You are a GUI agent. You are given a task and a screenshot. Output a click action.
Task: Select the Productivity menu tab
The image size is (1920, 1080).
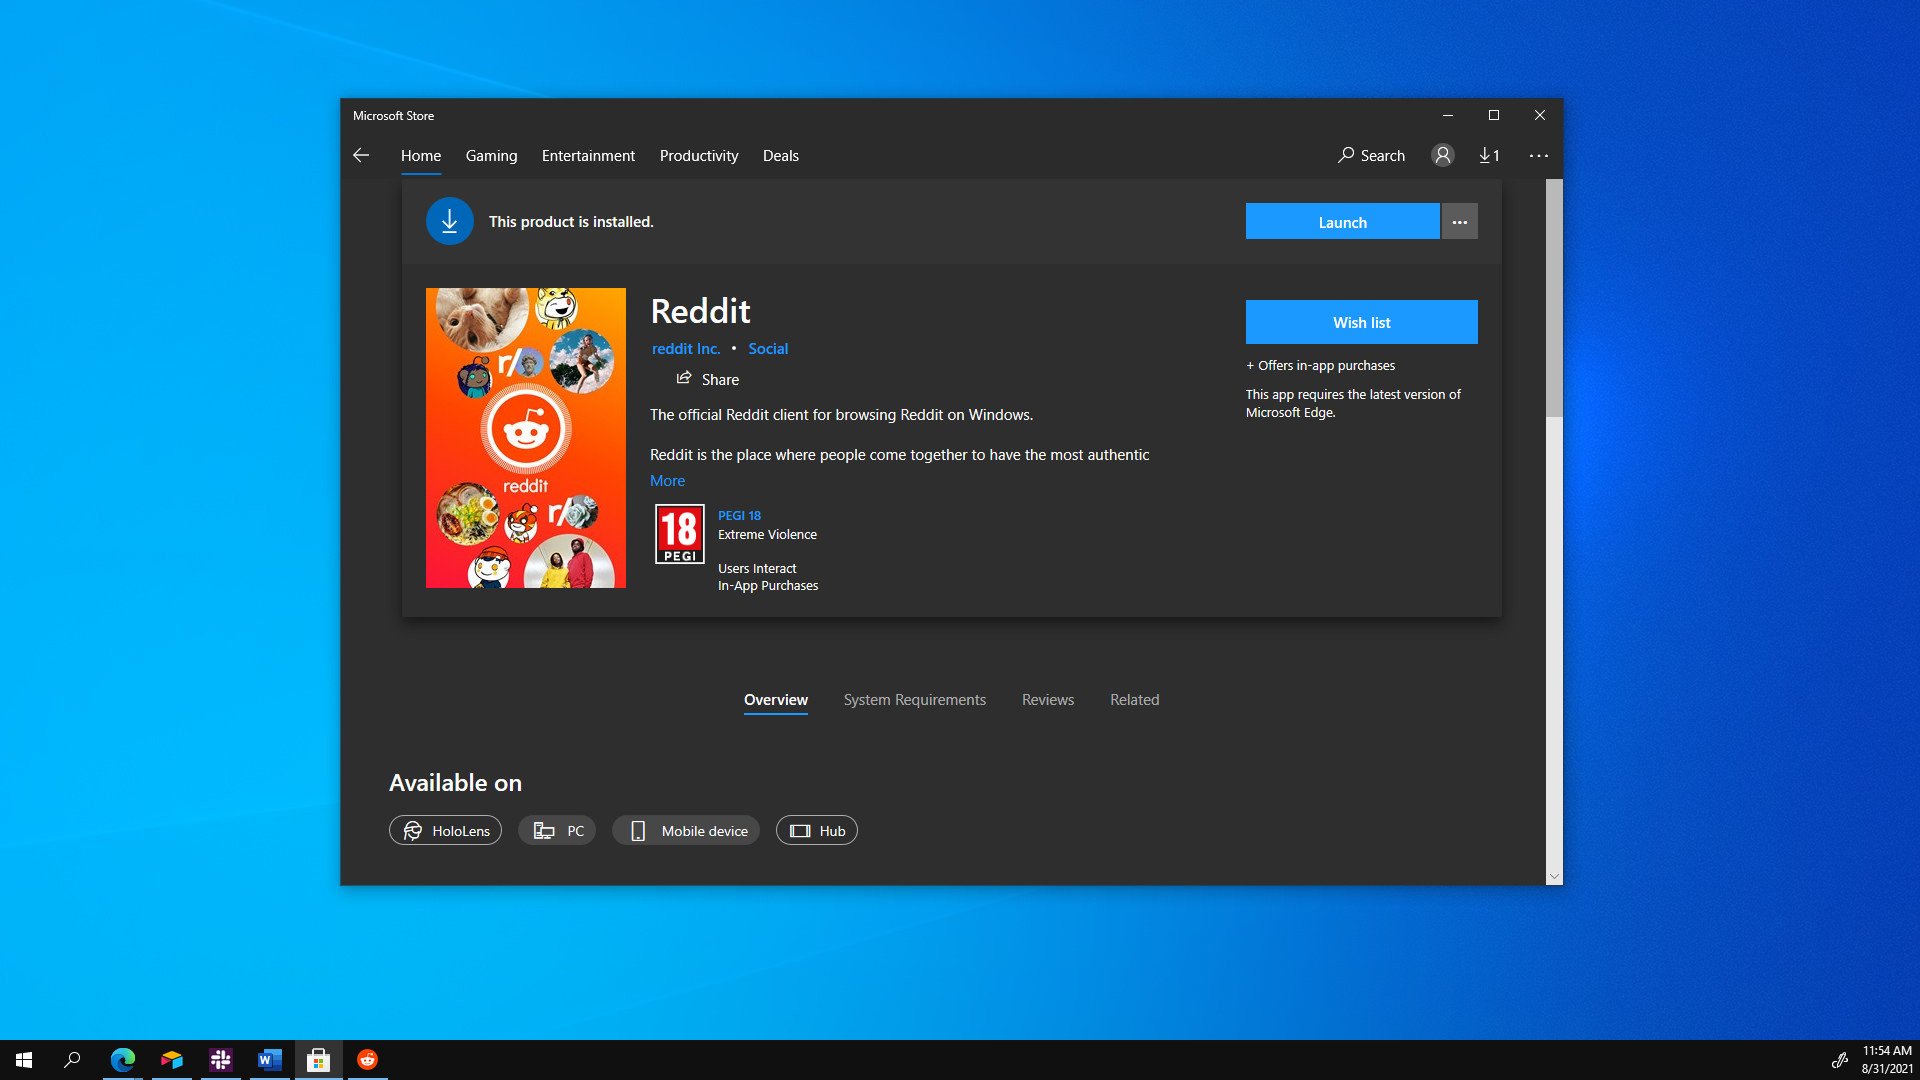coord(699,156)
